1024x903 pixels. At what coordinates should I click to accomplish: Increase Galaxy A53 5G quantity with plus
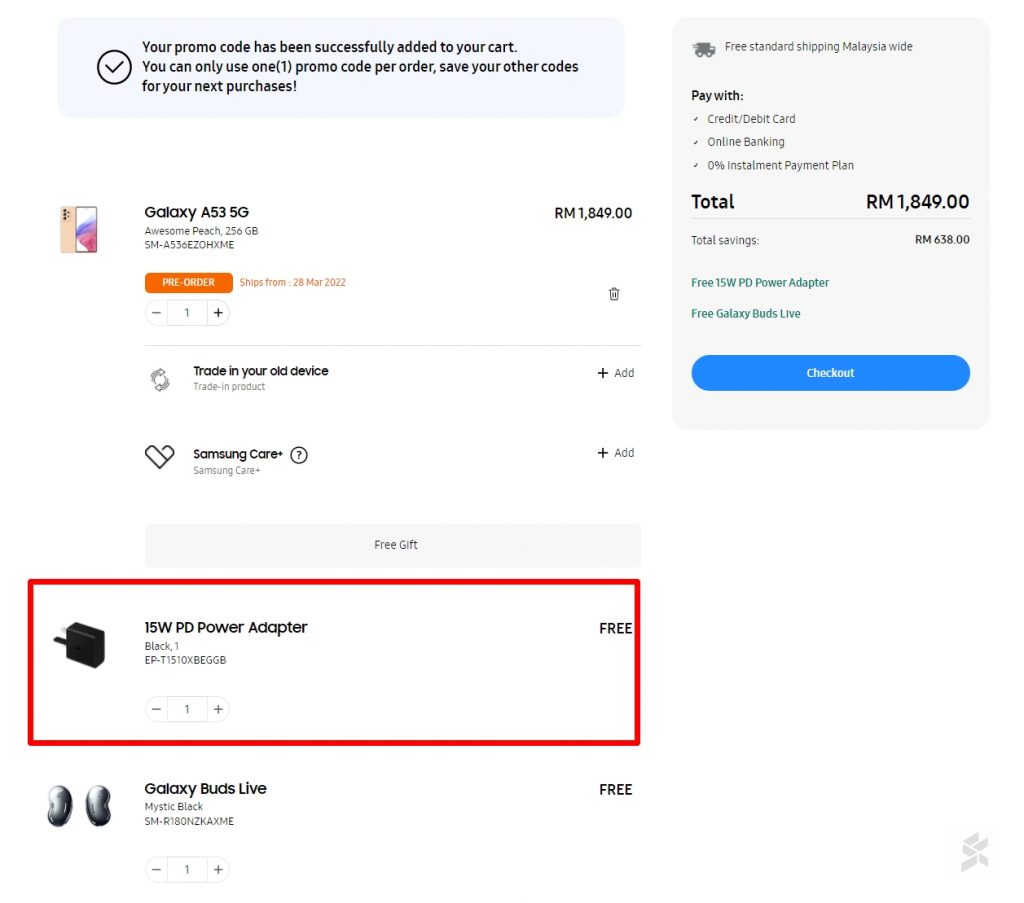218,313
